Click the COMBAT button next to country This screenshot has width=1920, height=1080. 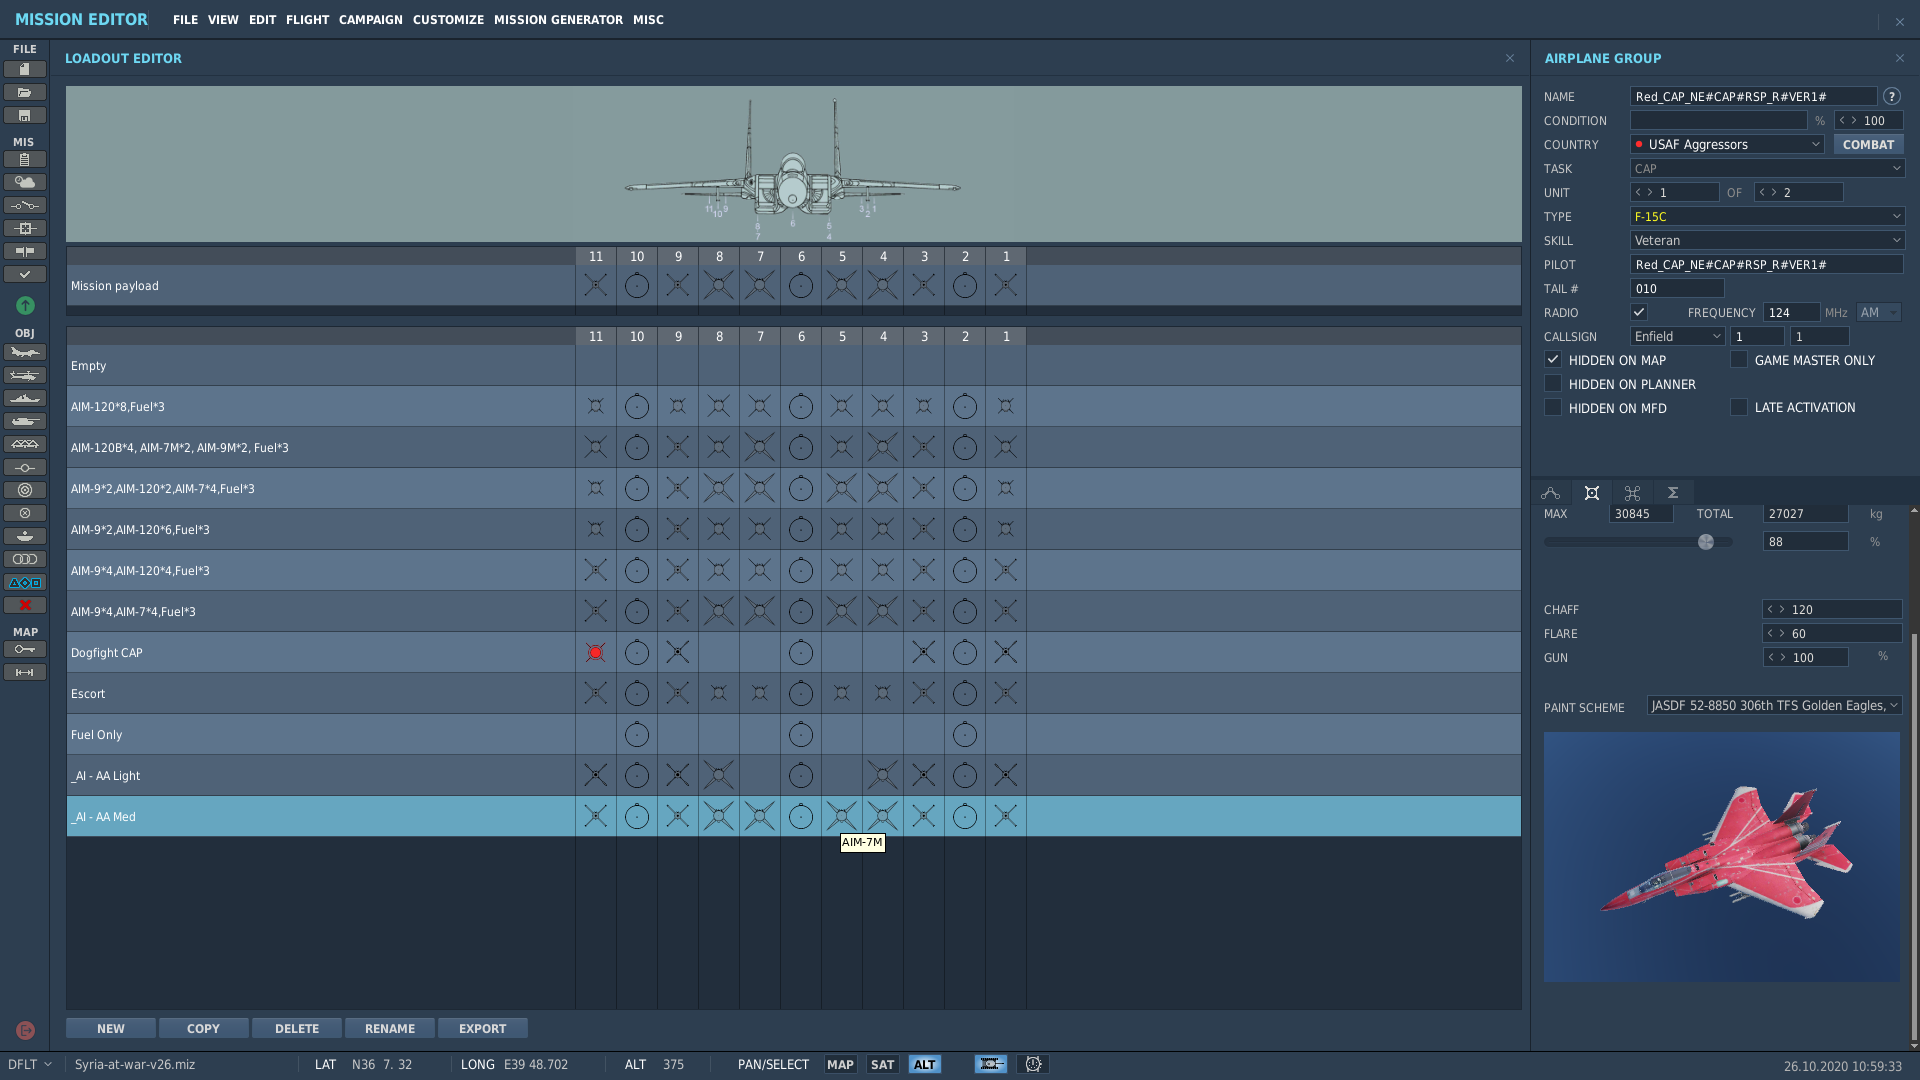click(x=1868, y=144)
